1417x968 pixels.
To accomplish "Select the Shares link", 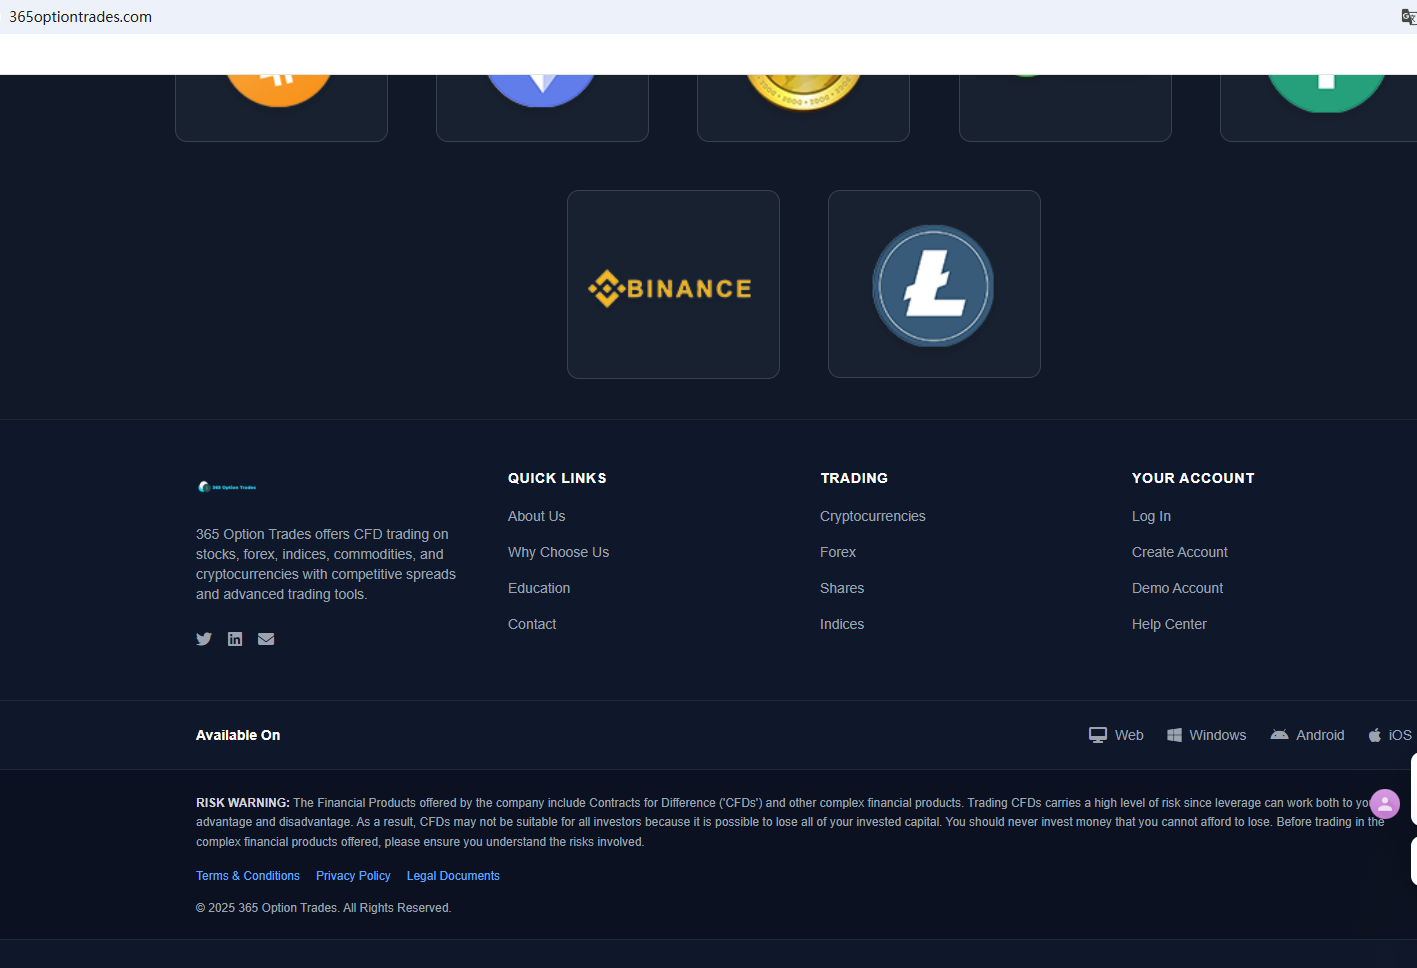I will 842,588.
